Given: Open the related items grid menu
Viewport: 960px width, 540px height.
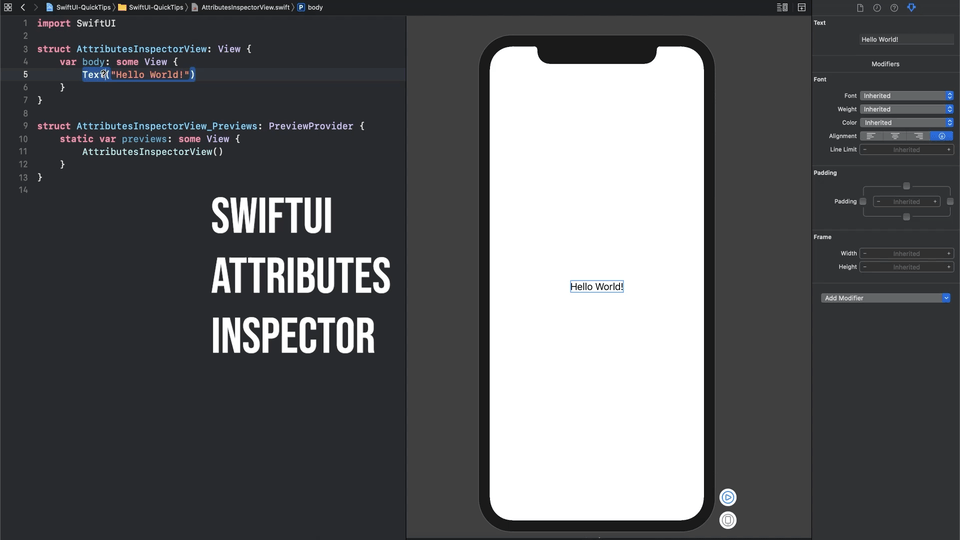Looking at the screenshot, I should pyautogui.click(x=8, y=7).
